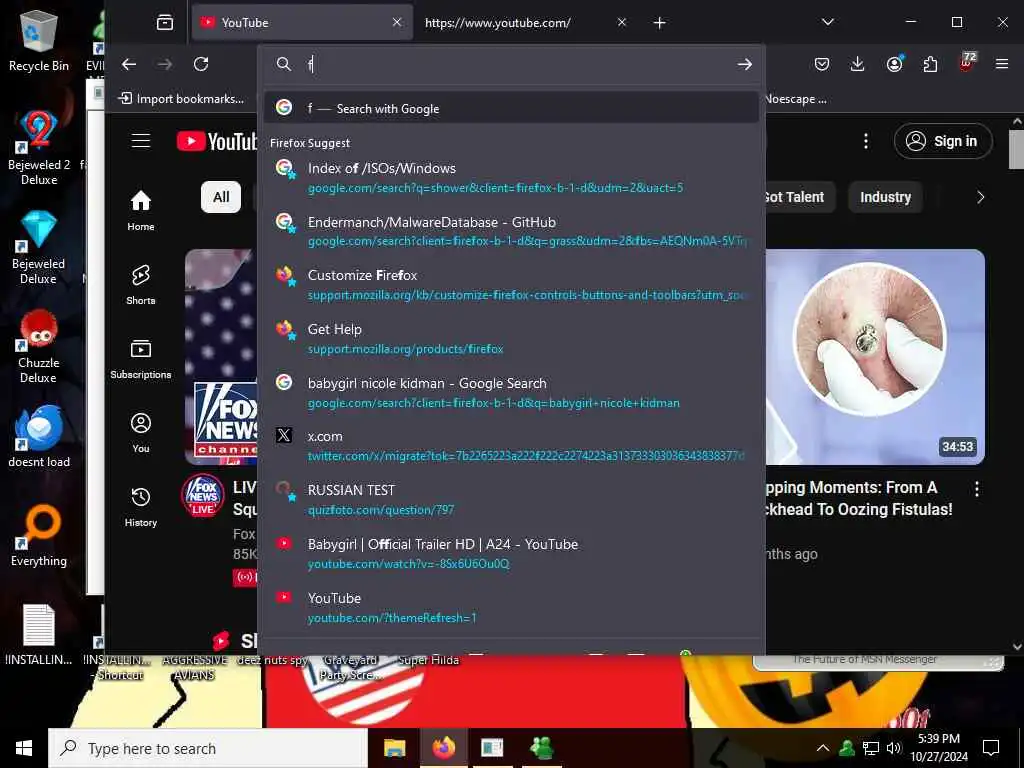Click the 'Type here to search' taskbar box

point(208,748)
